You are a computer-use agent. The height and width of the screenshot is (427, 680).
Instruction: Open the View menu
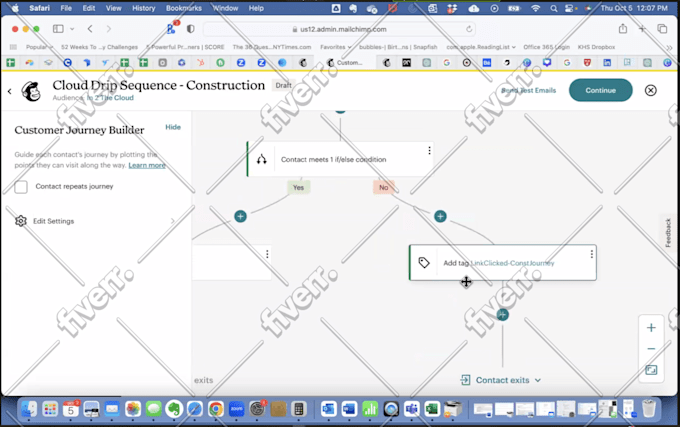coord(114,8)
